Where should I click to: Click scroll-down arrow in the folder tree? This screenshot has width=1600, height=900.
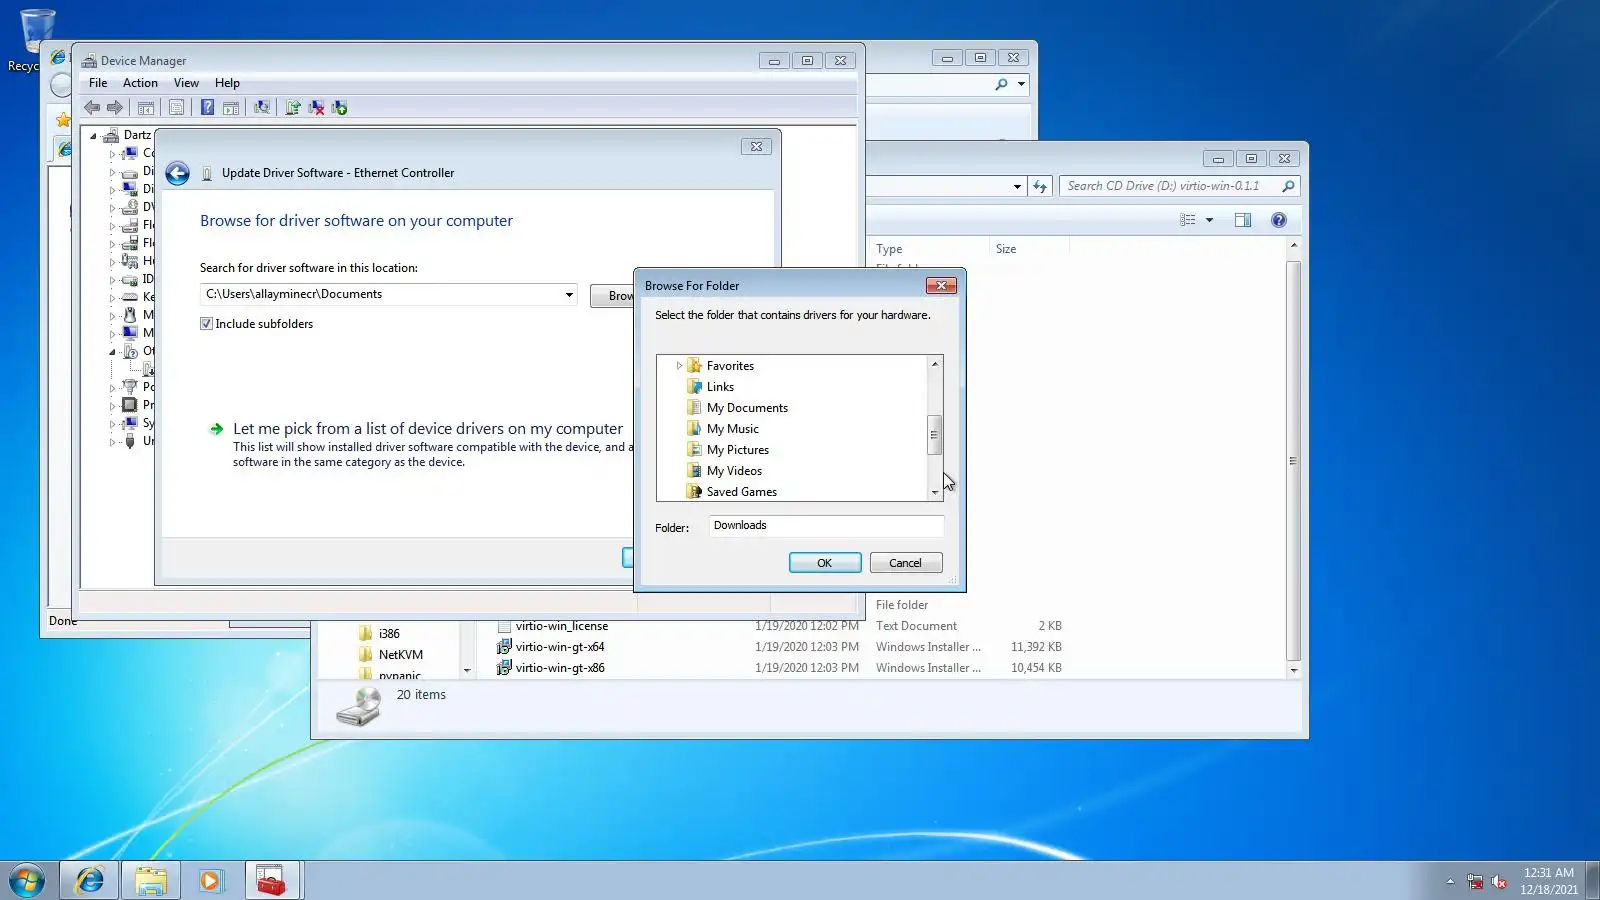coord(935,492)
